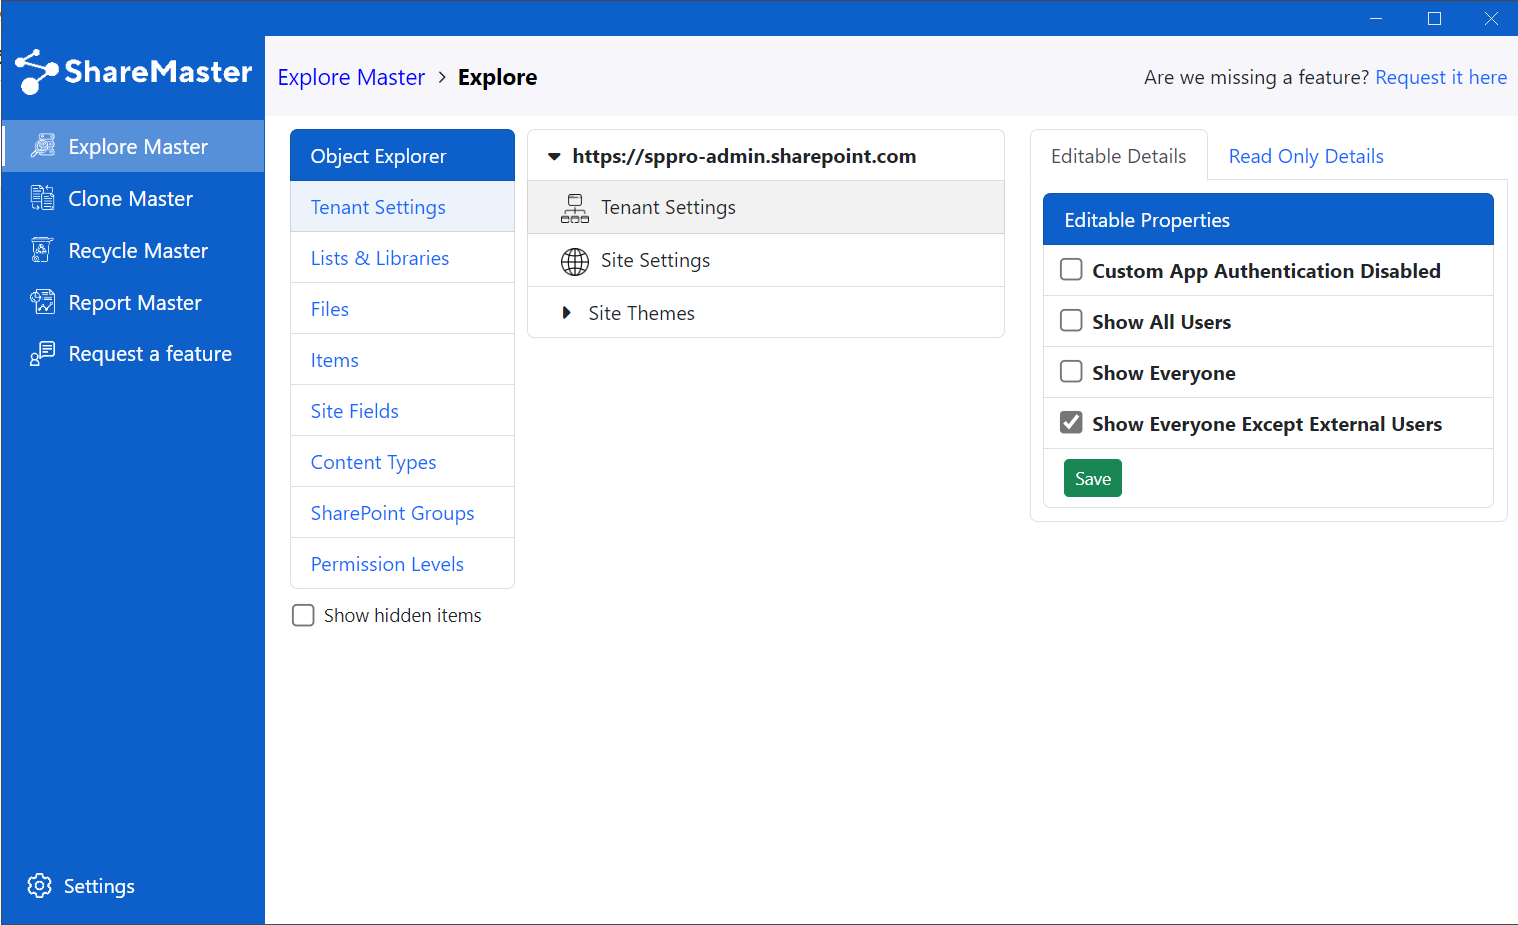The height and width of the screenshot is (925, 1518).
Task: Toggle the Show hidden items checkbox
Action: [x=303, y=615]
